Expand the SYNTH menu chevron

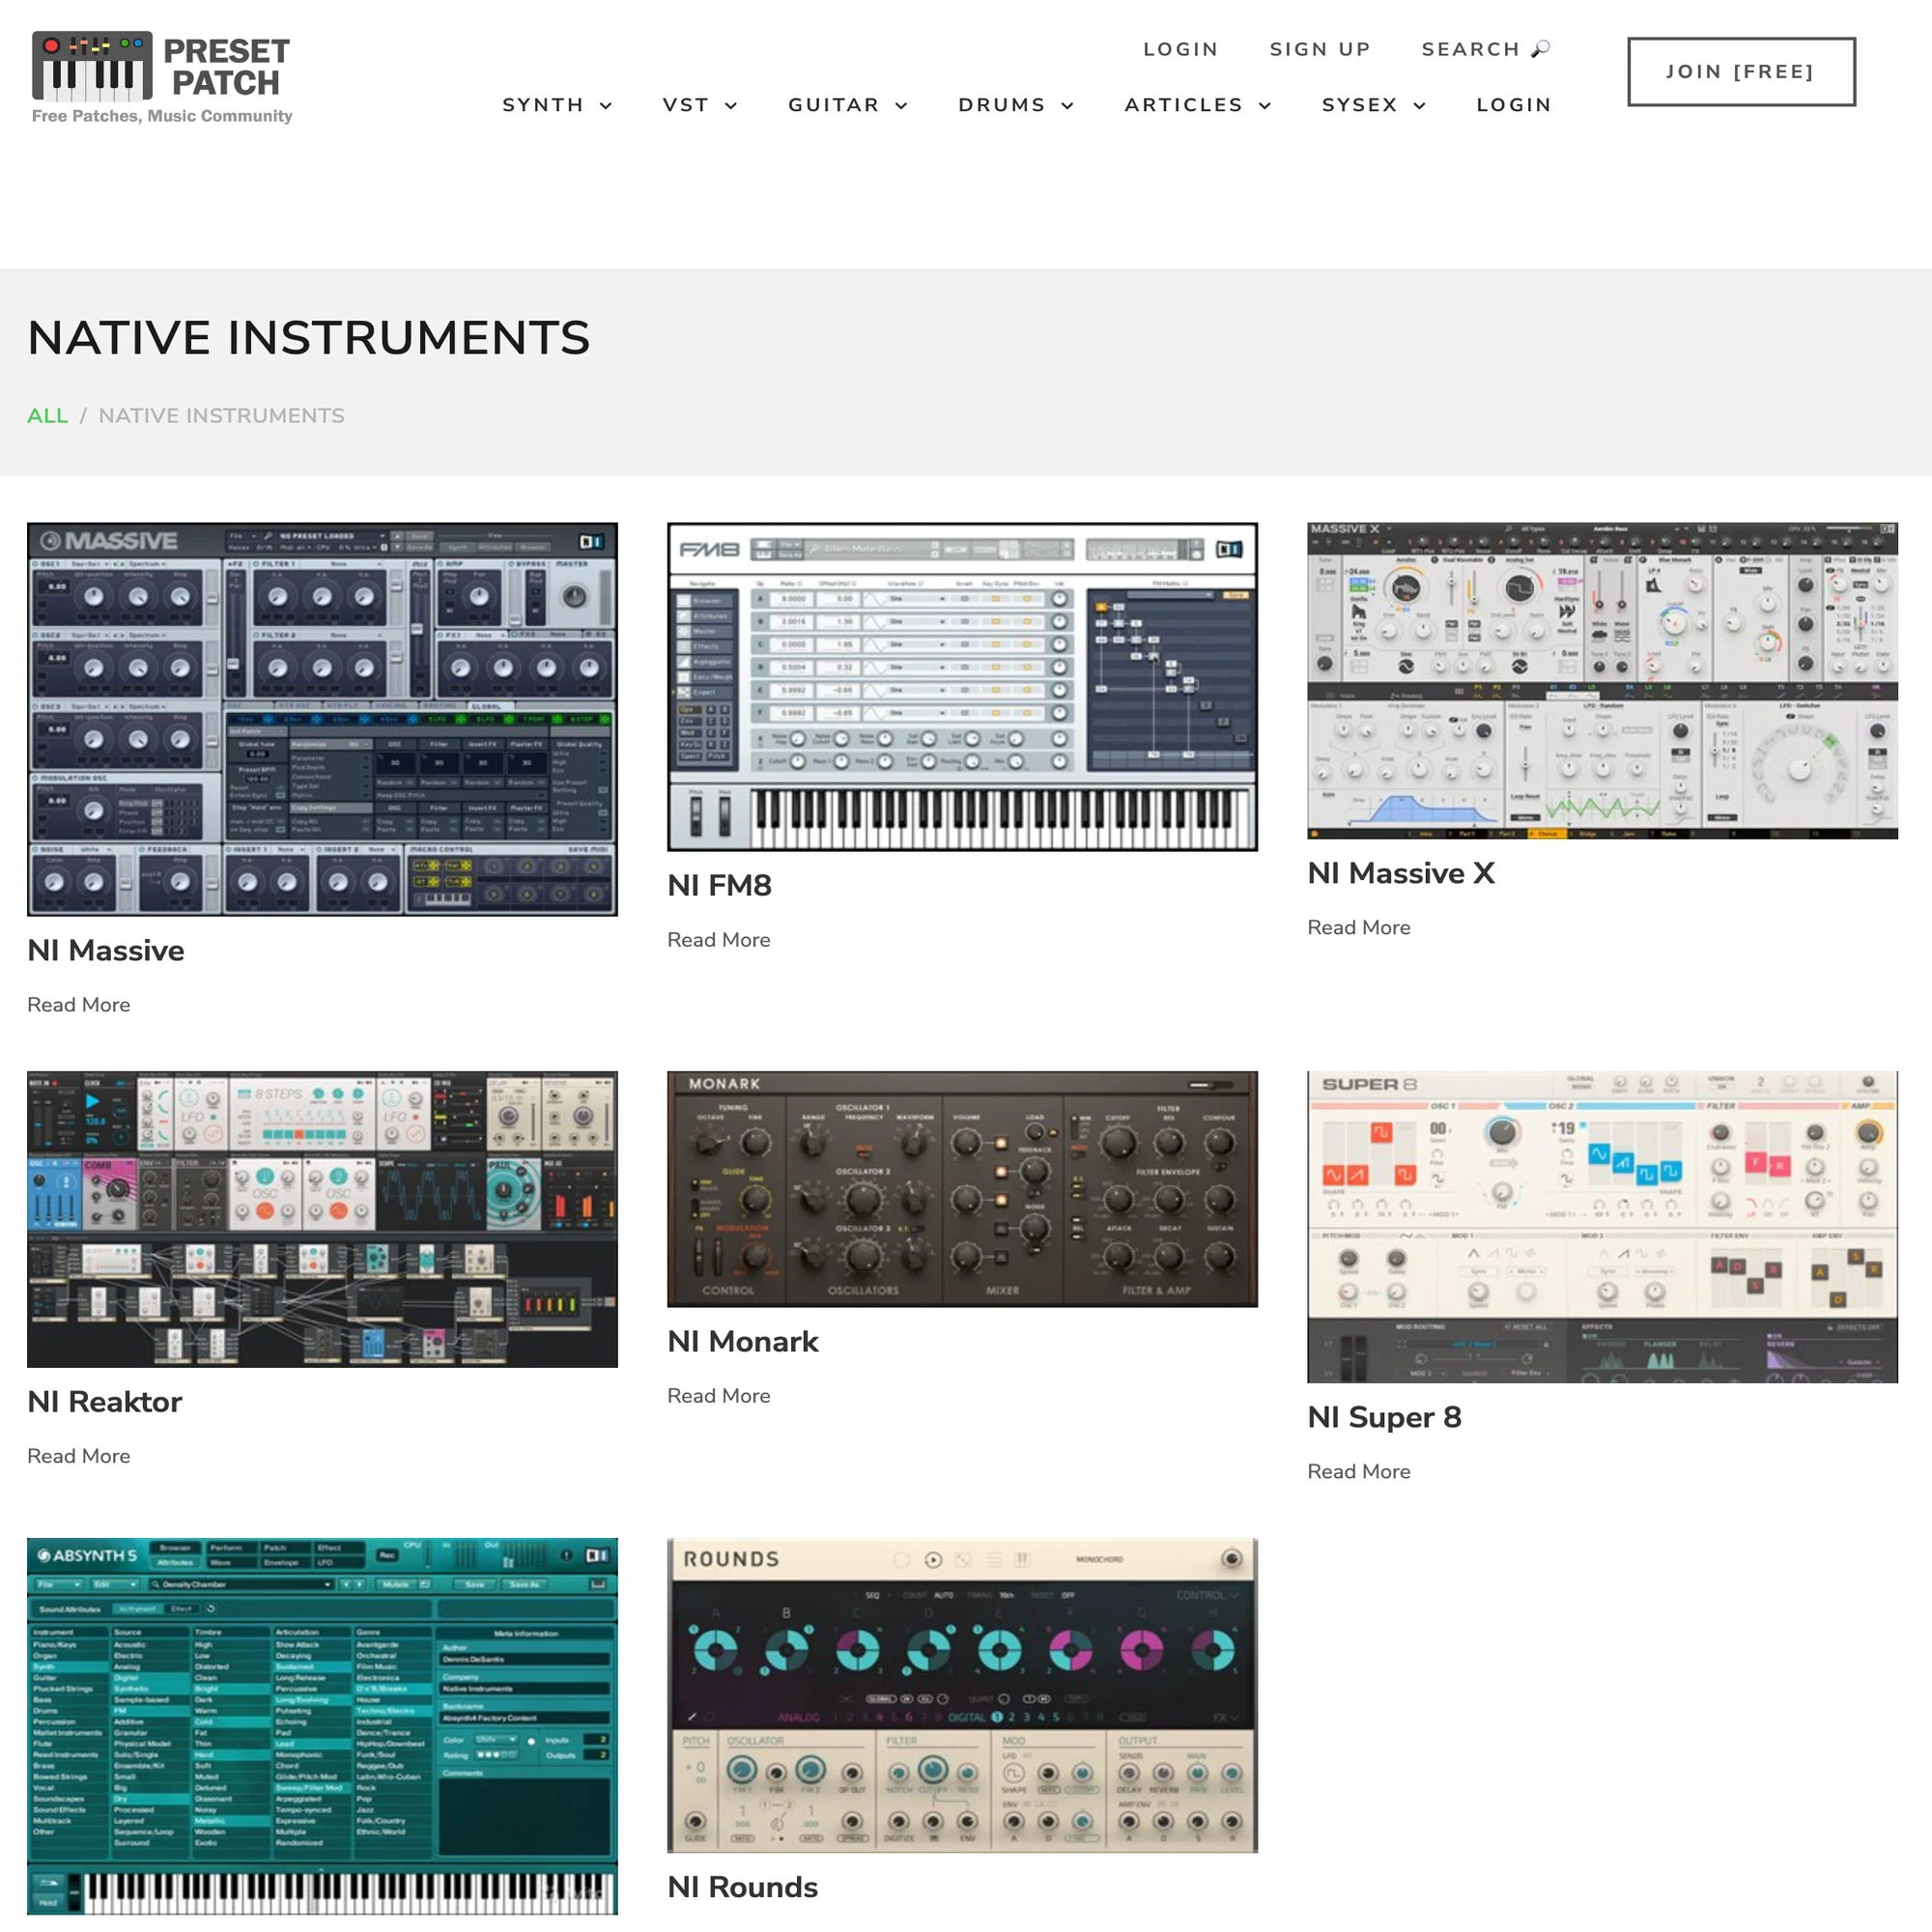(606, 106)
